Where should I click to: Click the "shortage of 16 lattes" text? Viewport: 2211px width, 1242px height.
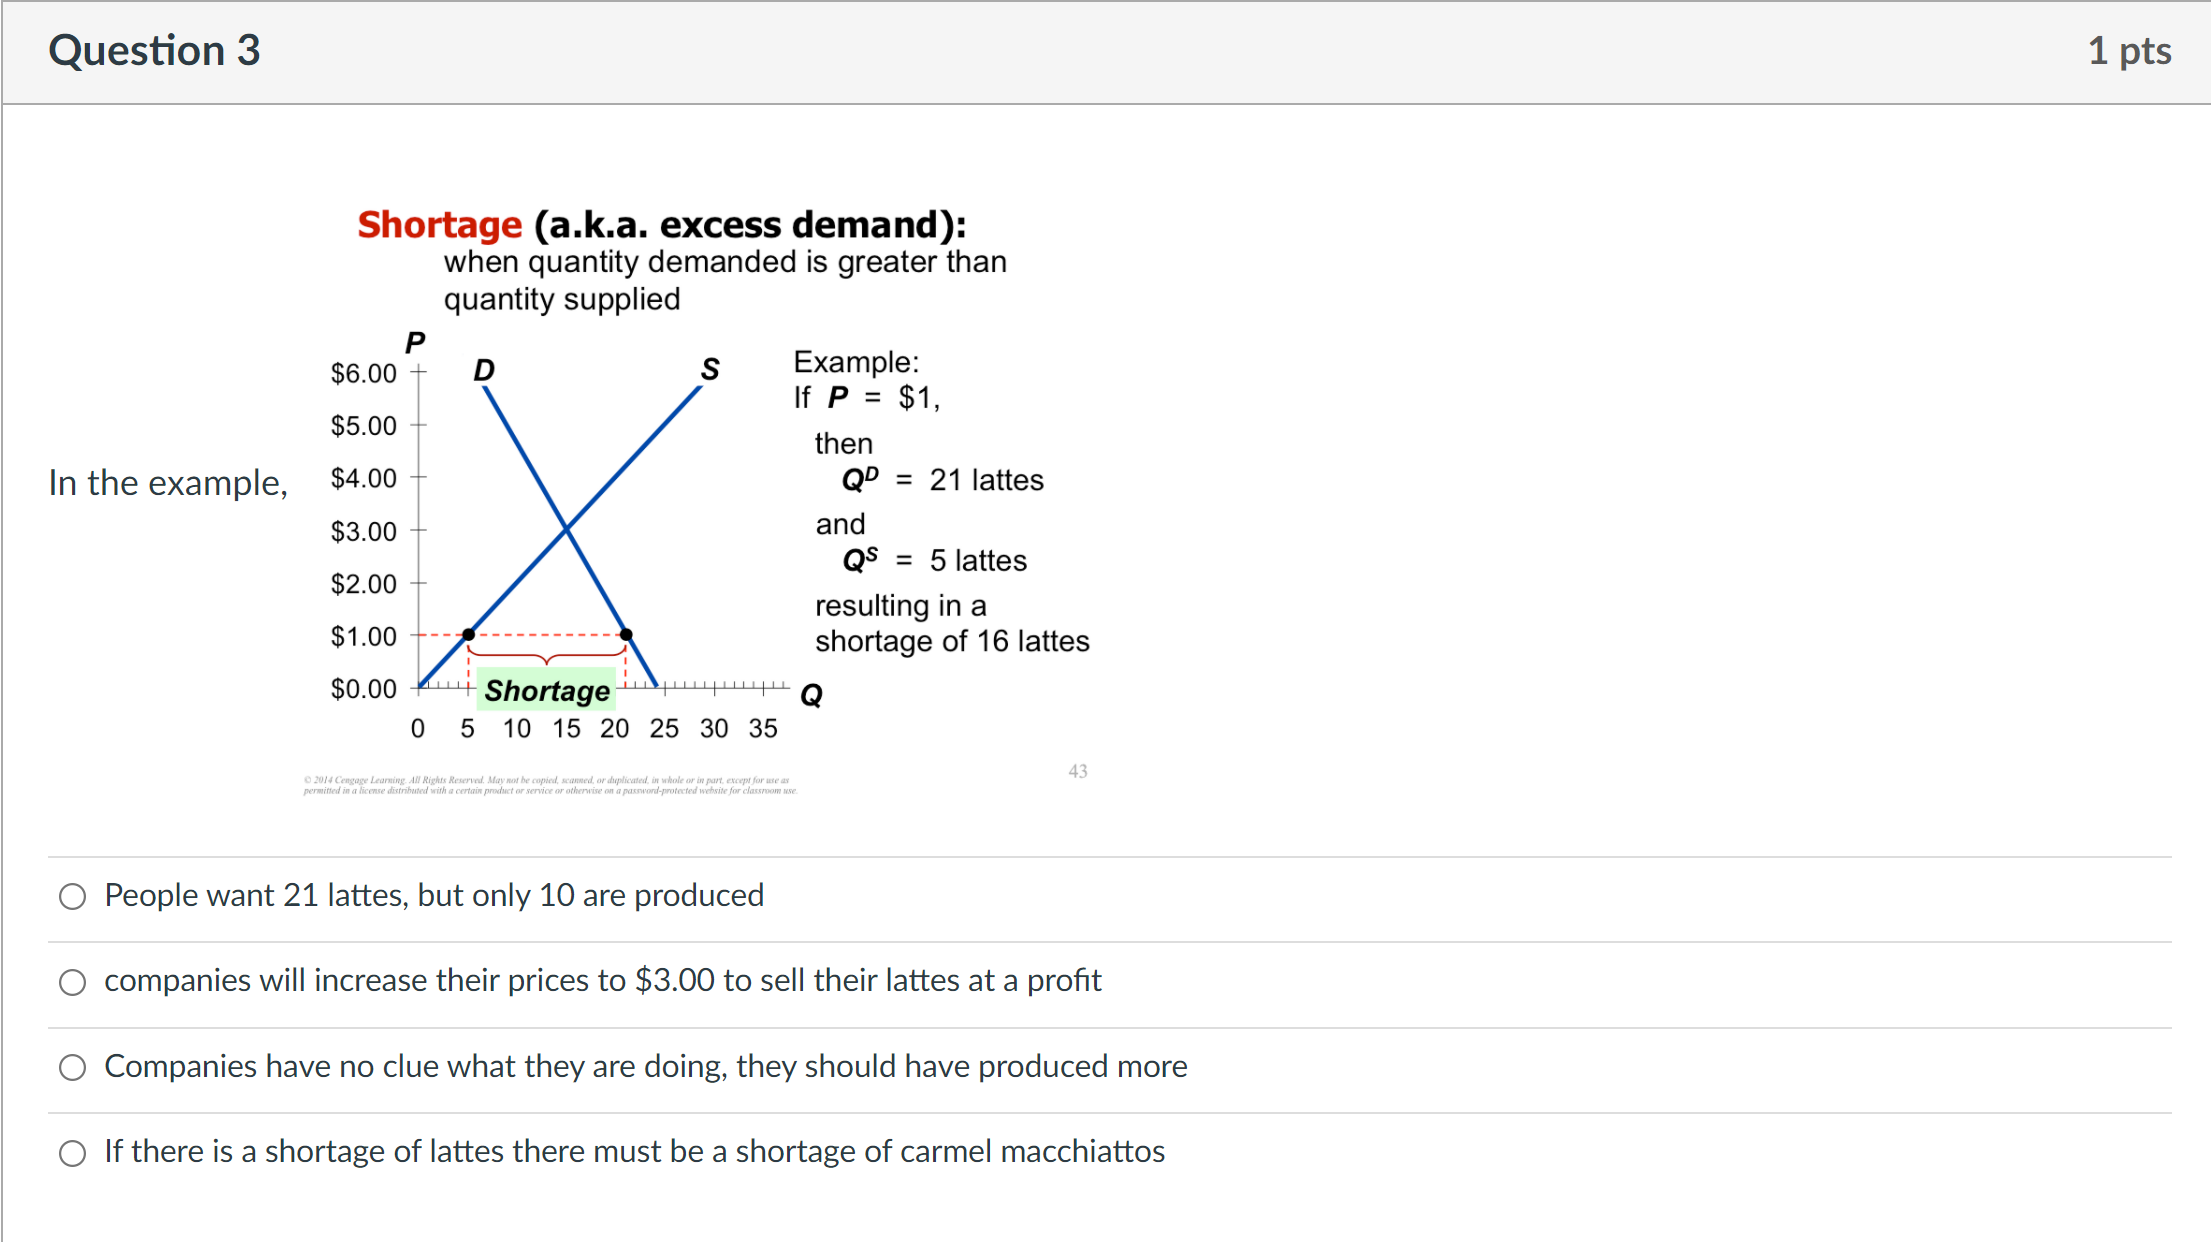(952, 641)
